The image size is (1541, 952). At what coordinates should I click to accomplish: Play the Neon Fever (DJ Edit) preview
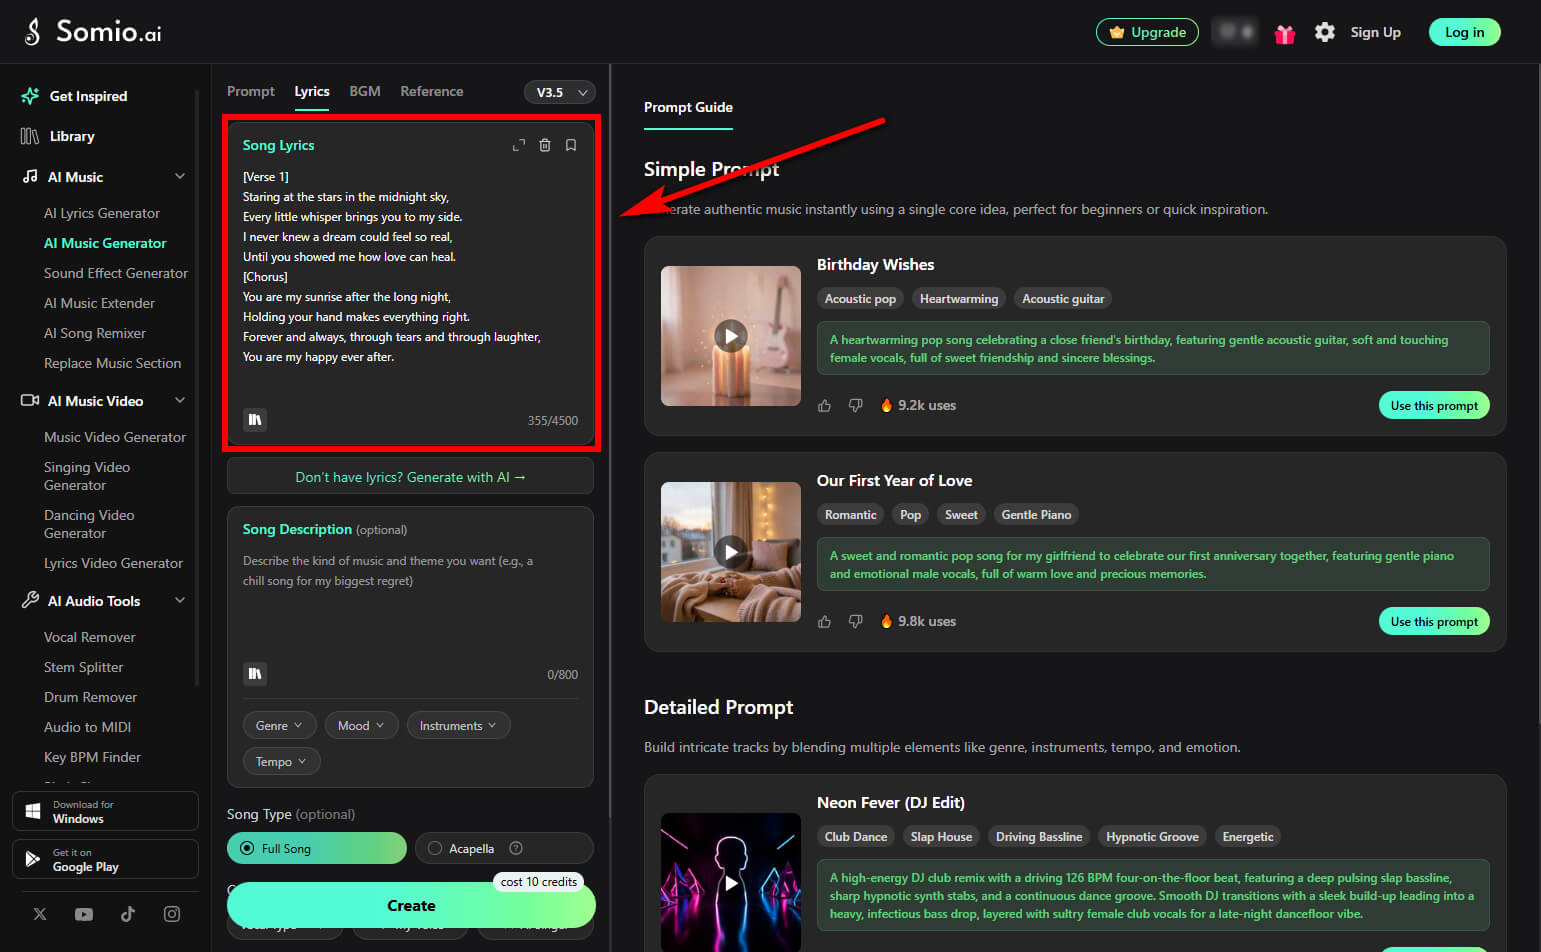point(731,883)
